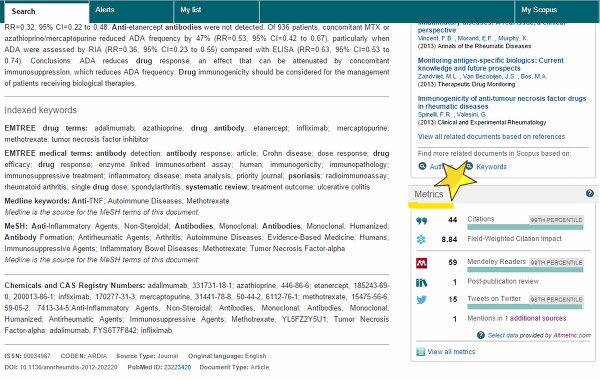This screenshot has height=380, width=600.
Task: Open the Metrics help question icon
Action: [590, 193]
